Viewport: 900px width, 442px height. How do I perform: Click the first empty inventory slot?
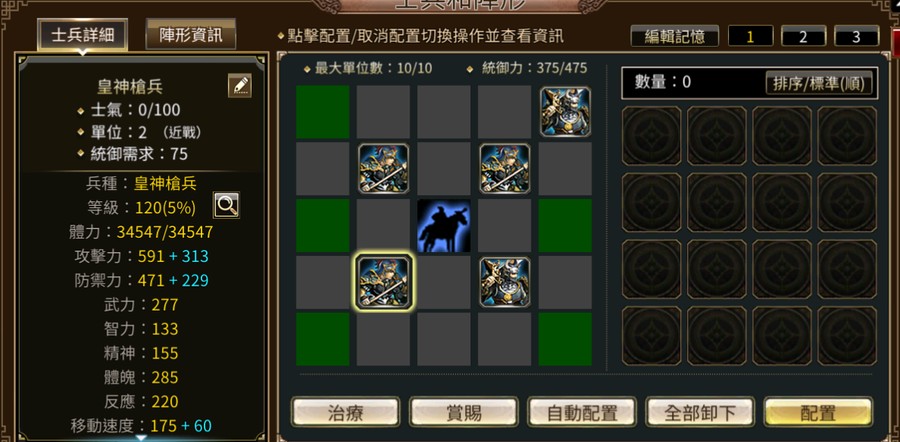point(651,136)
